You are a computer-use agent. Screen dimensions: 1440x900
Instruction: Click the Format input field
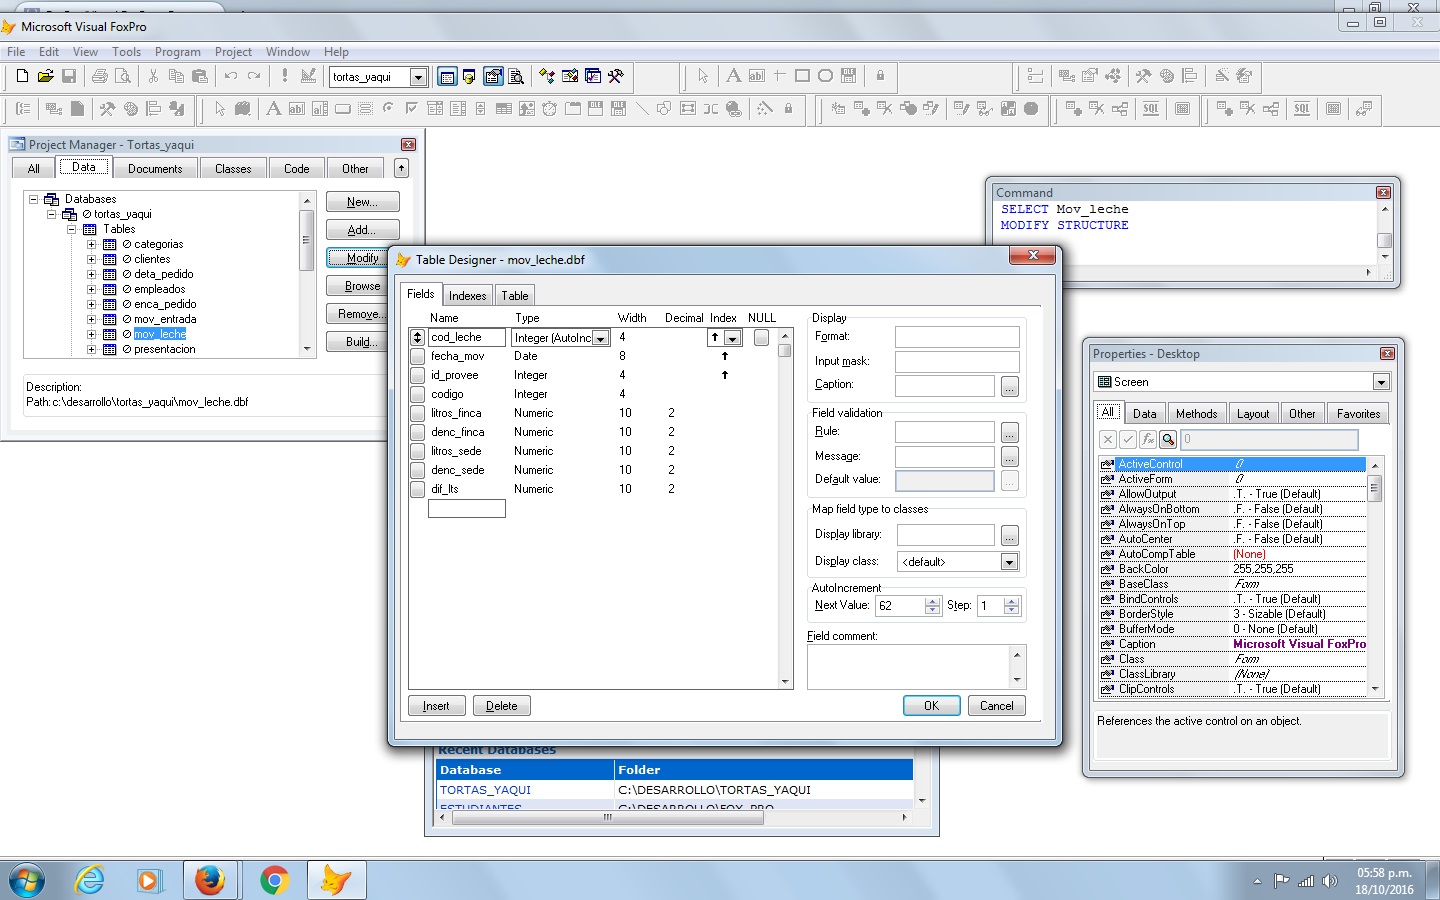[957, 337]
